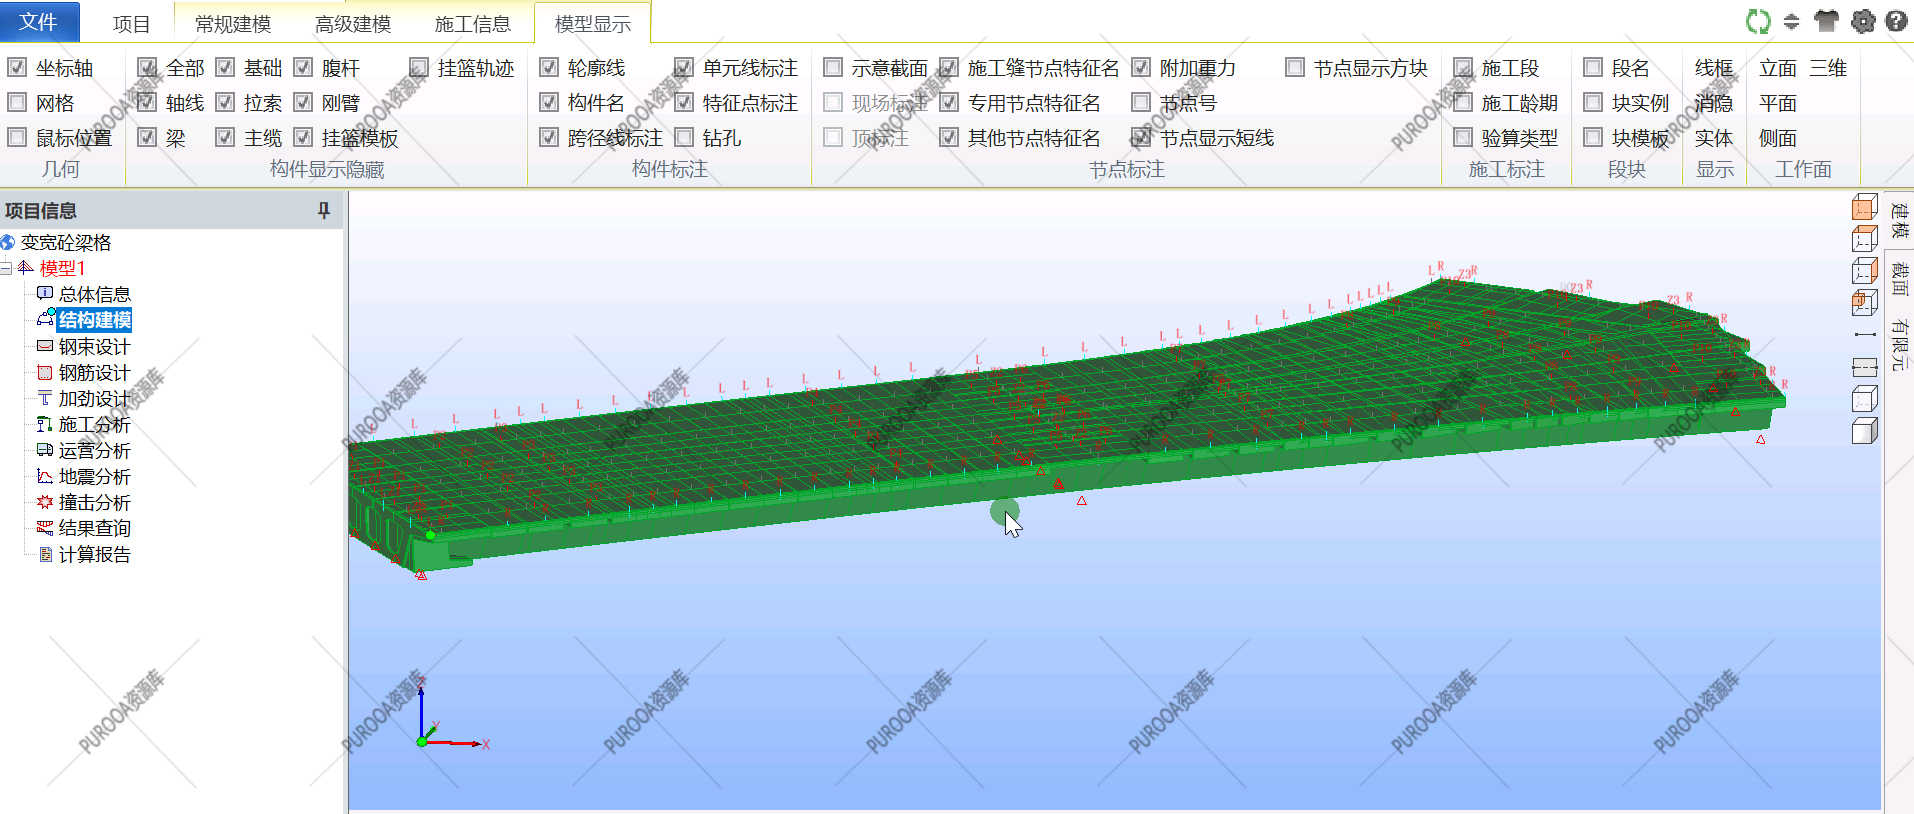The width and height of the screenshot is (1914, 814).
Task: Click the 加劲设计 stiffener icon in tree
Action: click(x=45, y=398)
